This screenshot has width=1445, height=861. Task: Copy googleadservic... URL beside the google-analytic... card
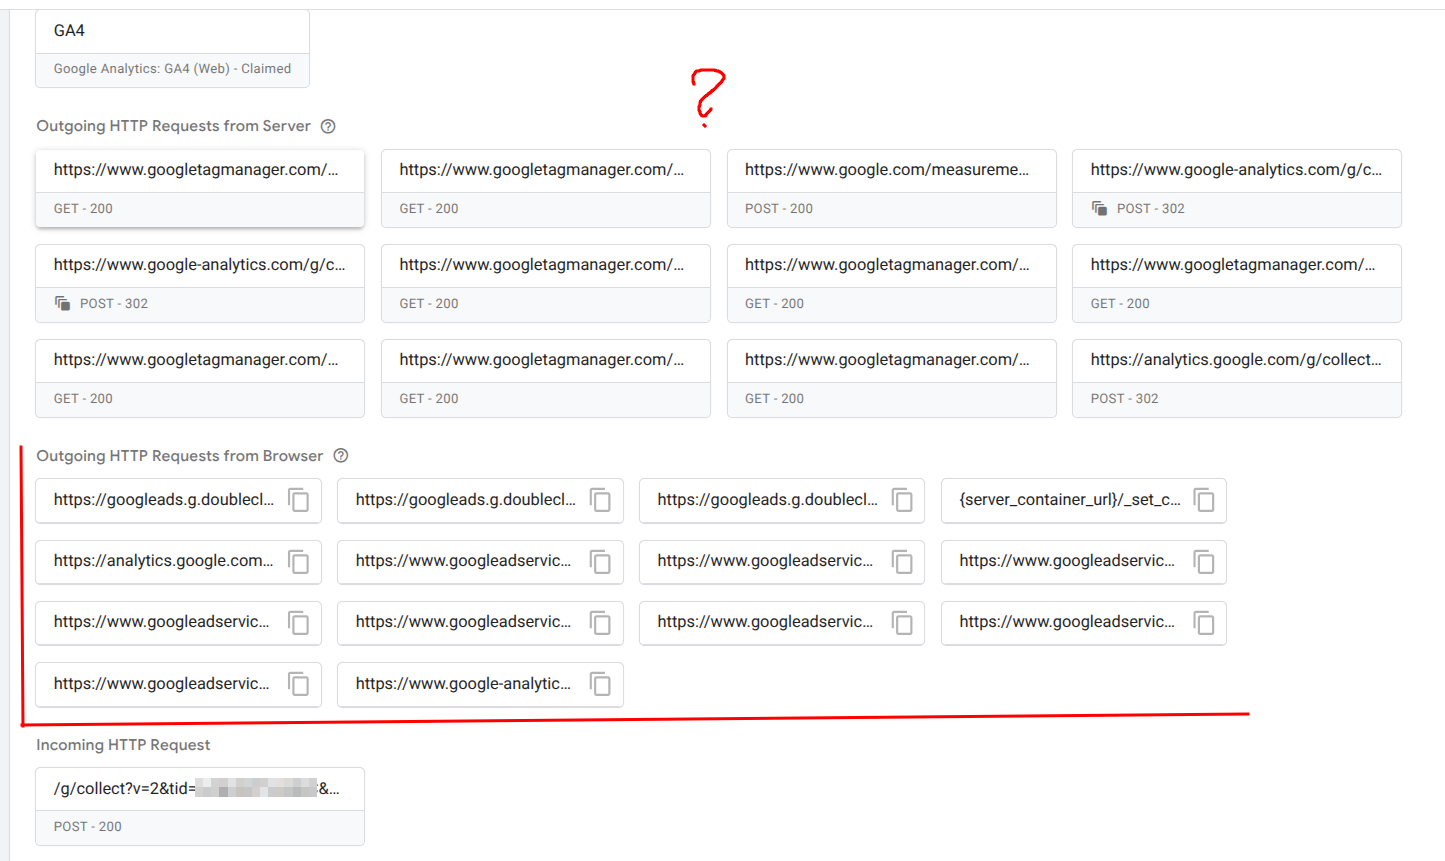click(299, 684)
